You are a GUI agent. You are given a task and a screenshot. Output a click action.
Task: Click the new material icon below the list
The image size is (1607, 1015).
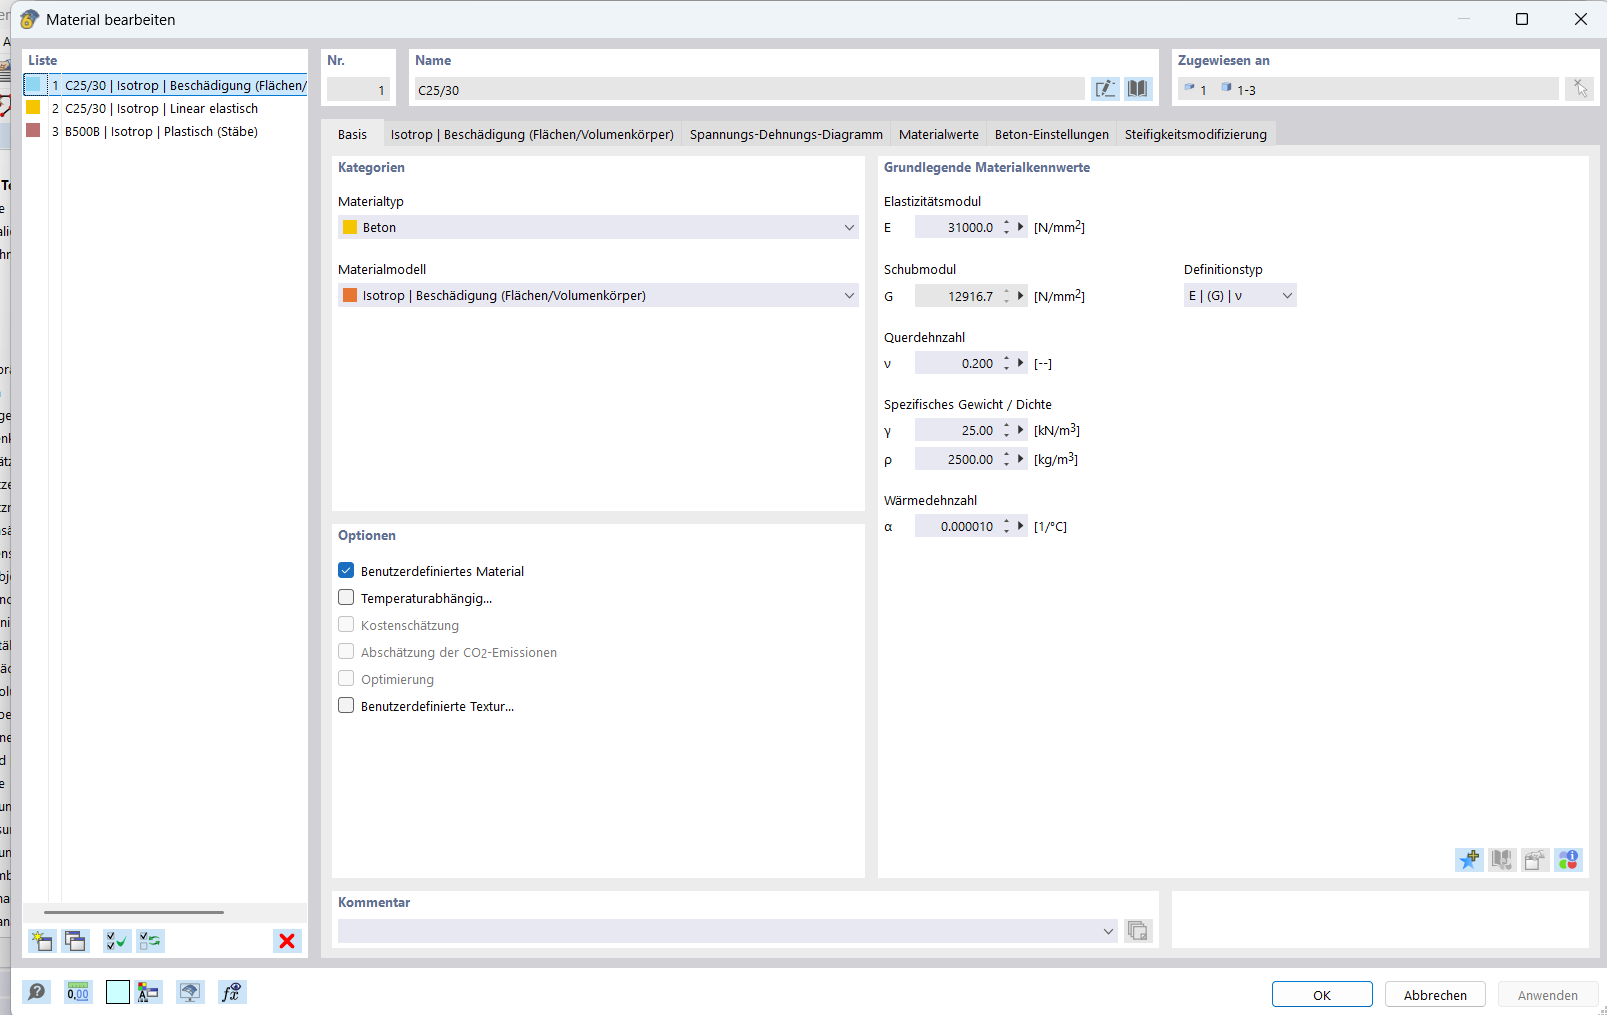(x=42, y=941)
